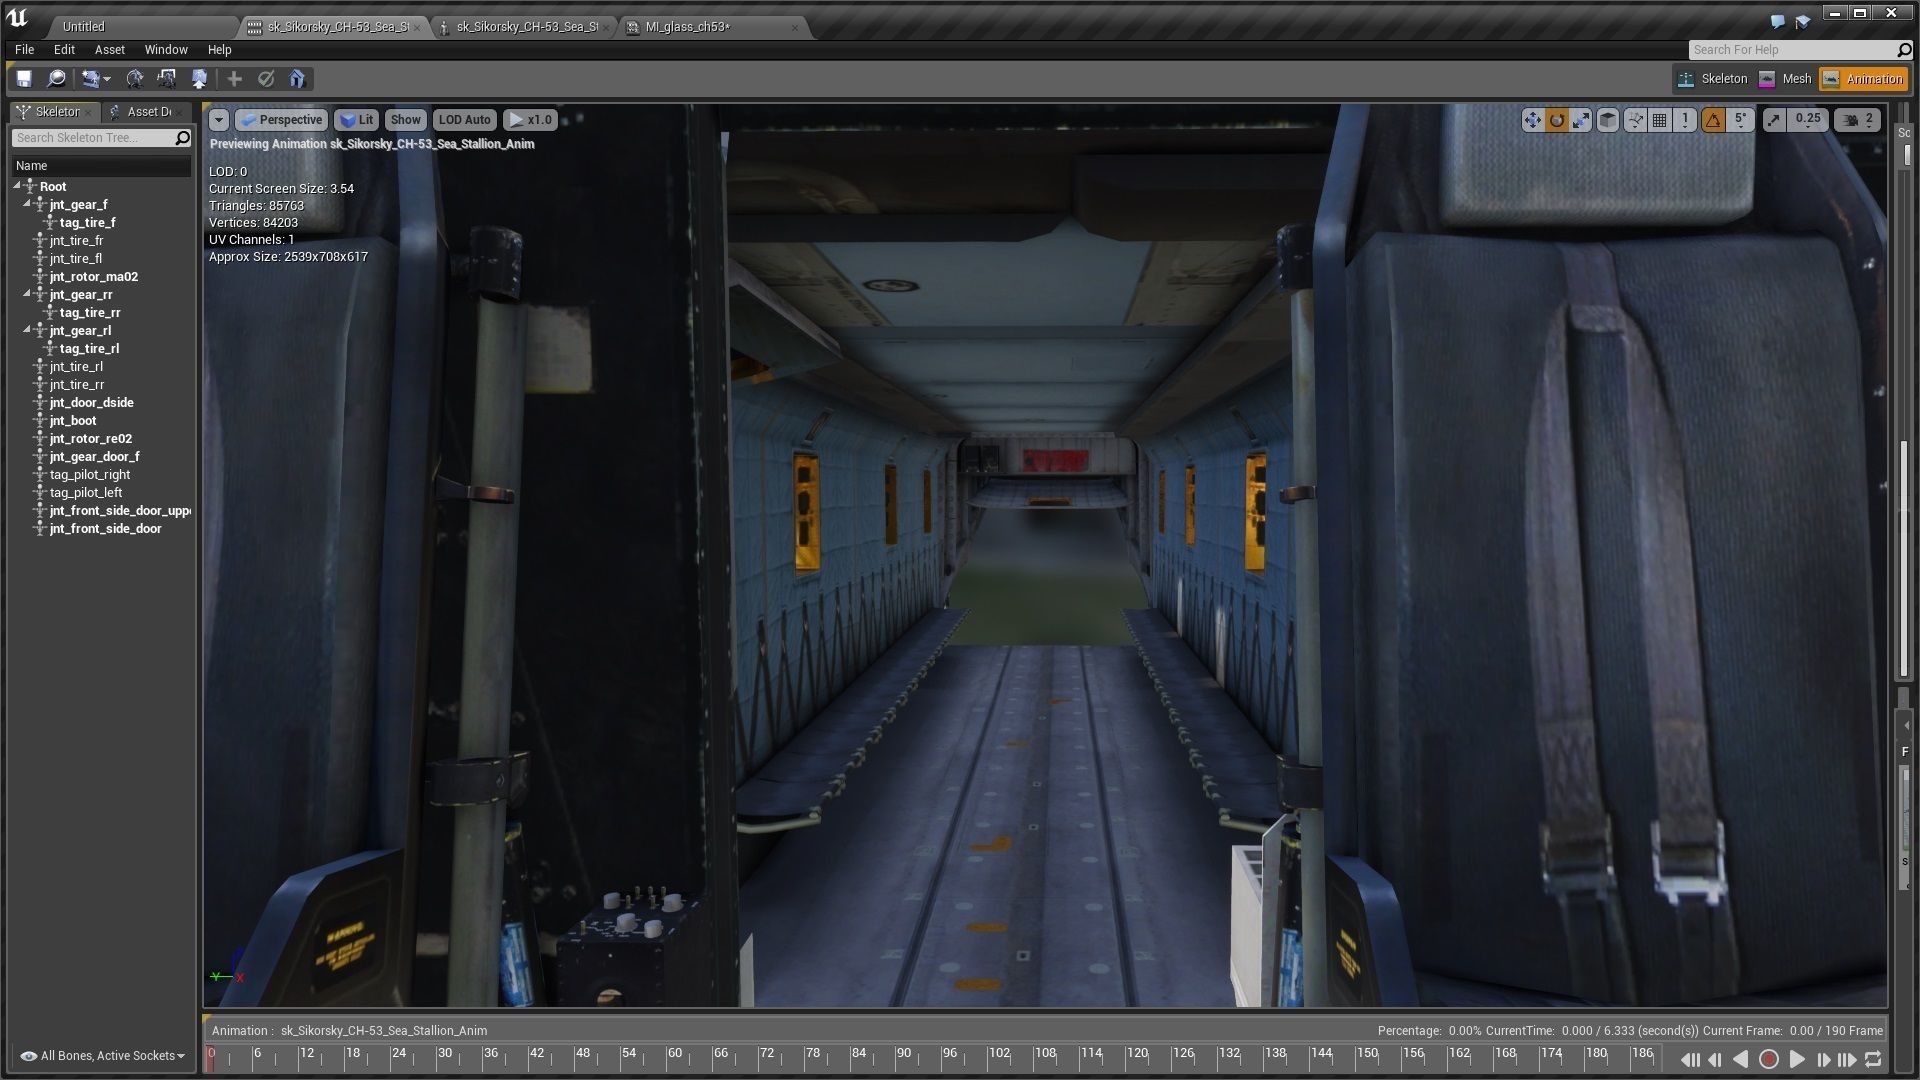Open the viewport options arrow dropdown
Viewport: 1920px width, 1080px height.
coord(218,120)
